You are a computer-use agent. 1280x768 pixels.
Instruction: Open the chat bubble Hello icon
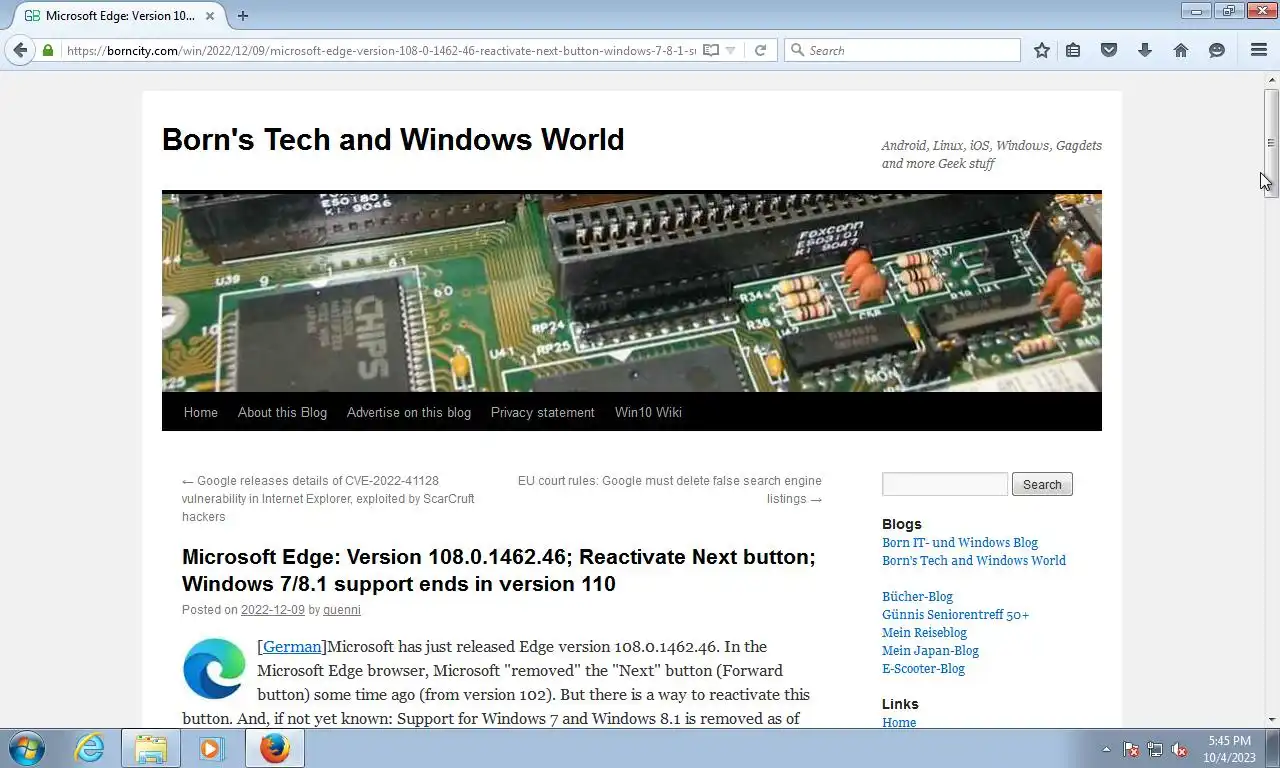pyautogui.click(x=1217, y=50)
